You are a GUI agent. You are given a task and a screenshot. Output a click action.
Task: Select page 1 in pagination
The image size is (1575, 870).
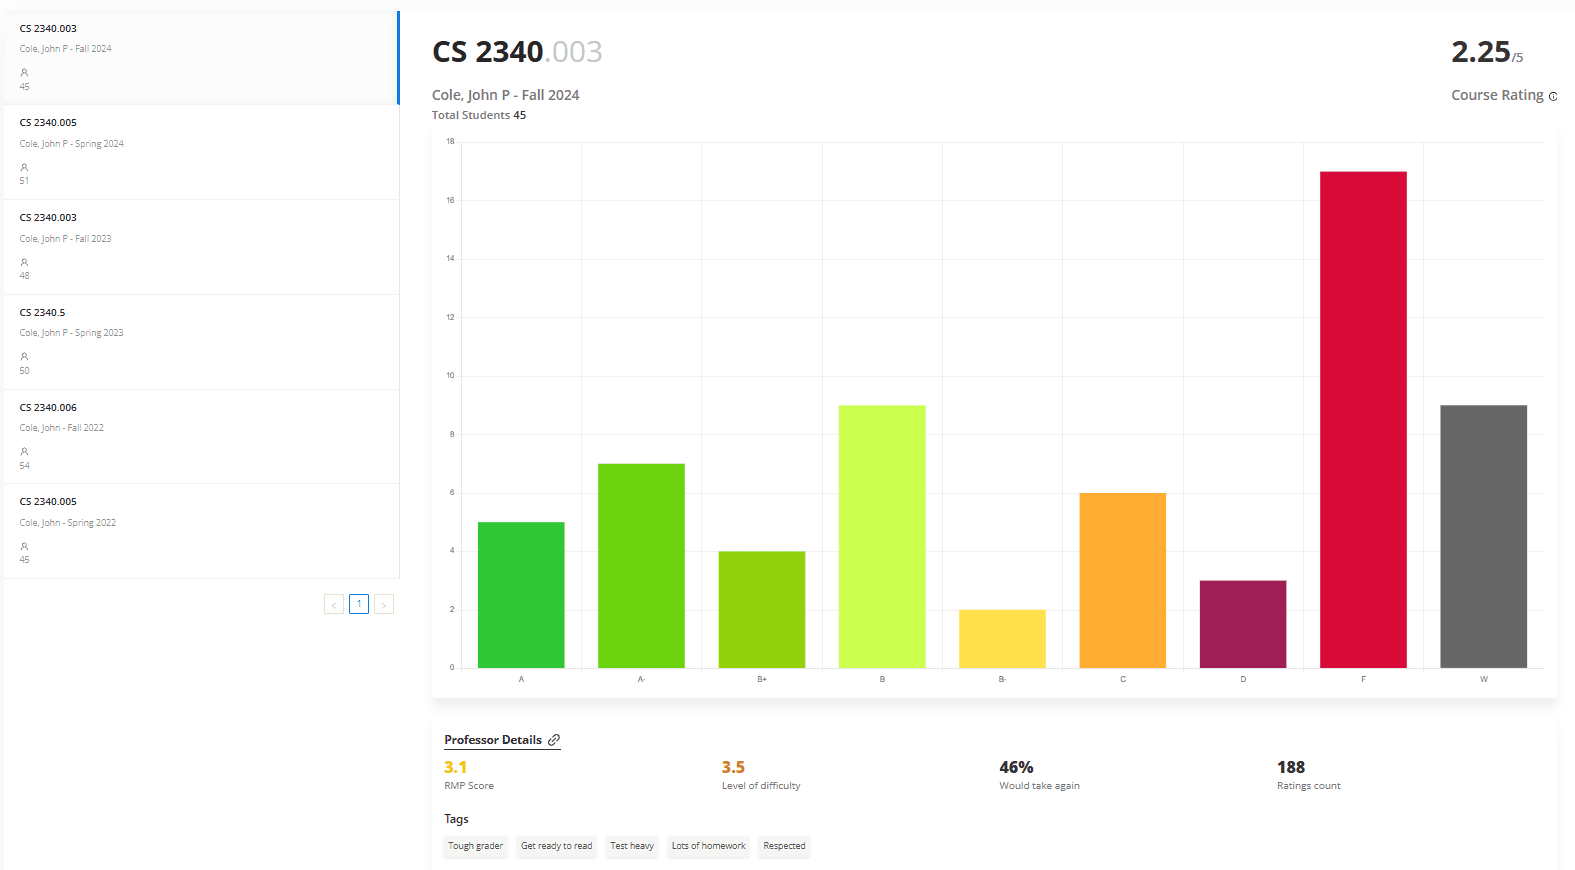point(359,604)
